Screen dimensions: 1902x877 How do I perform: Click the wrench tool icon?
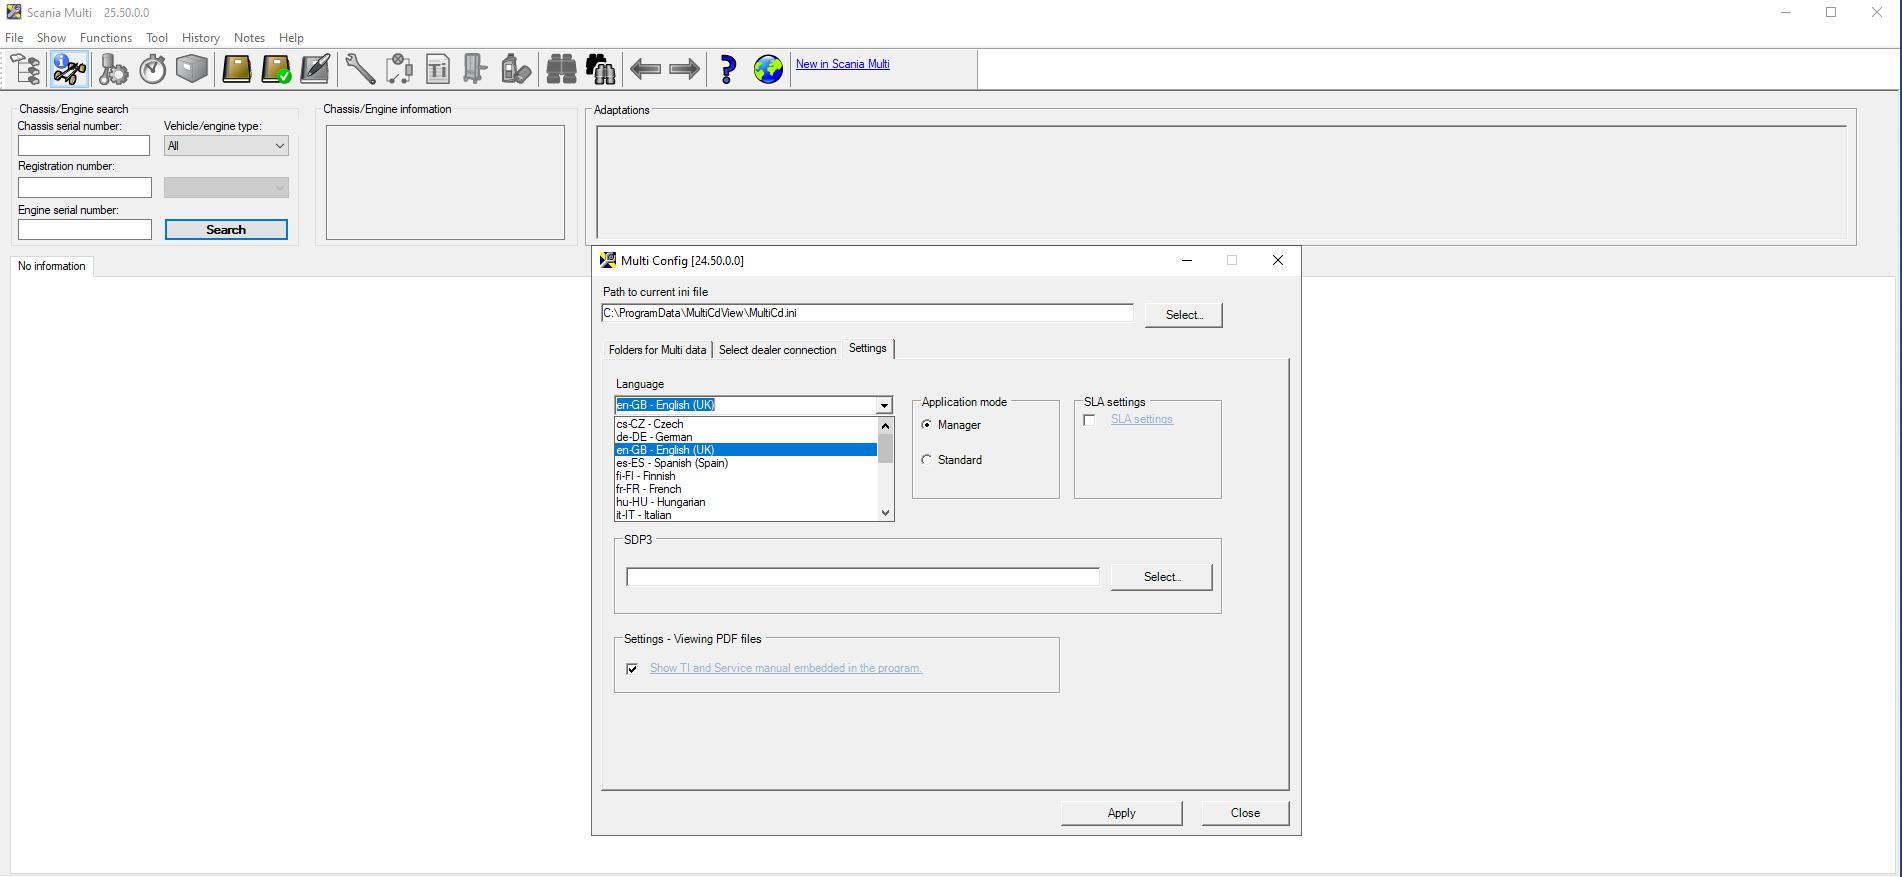pos(359,69)
